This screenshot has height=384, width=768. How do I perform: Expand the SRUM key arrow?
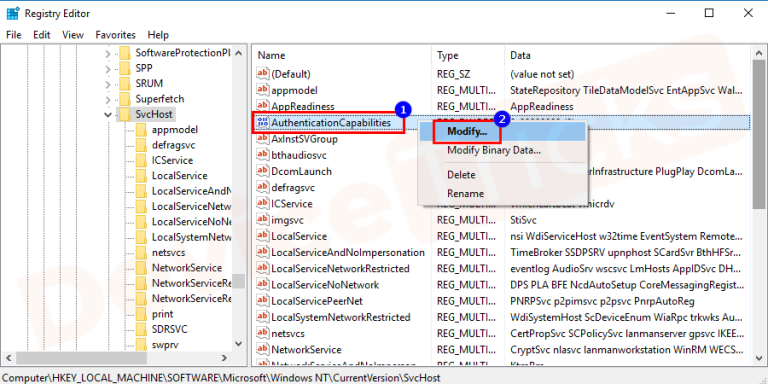(108, 84)
